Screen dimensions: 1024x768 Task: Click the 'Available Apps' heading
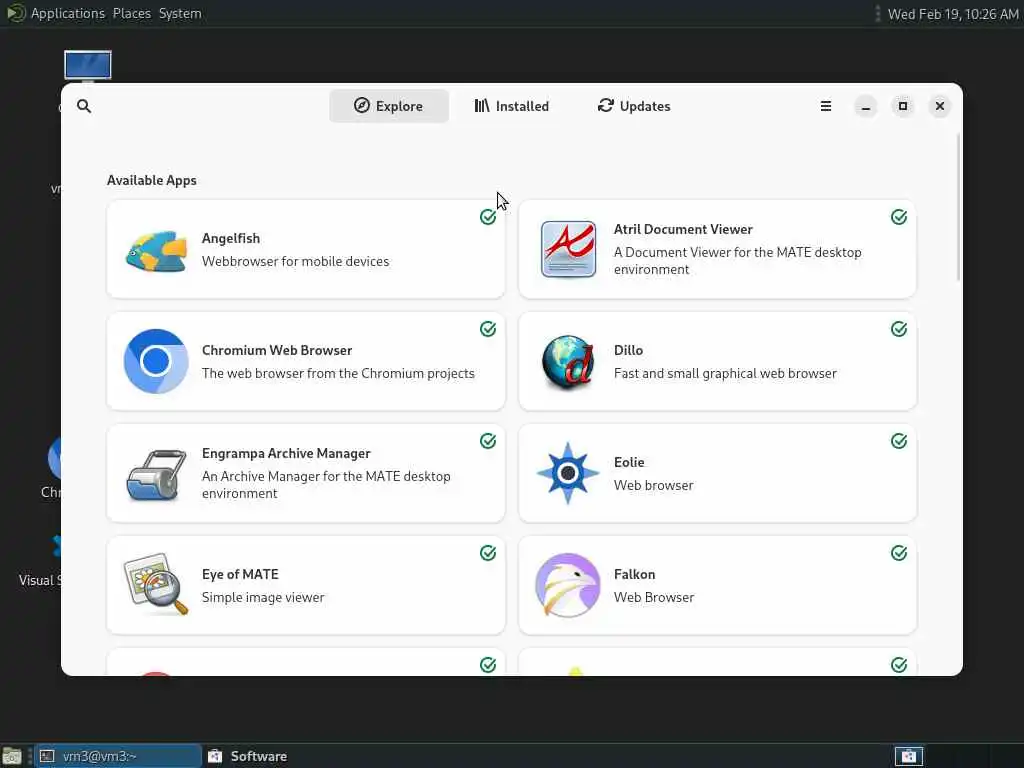pyautogui.click(x=152, y=180)
